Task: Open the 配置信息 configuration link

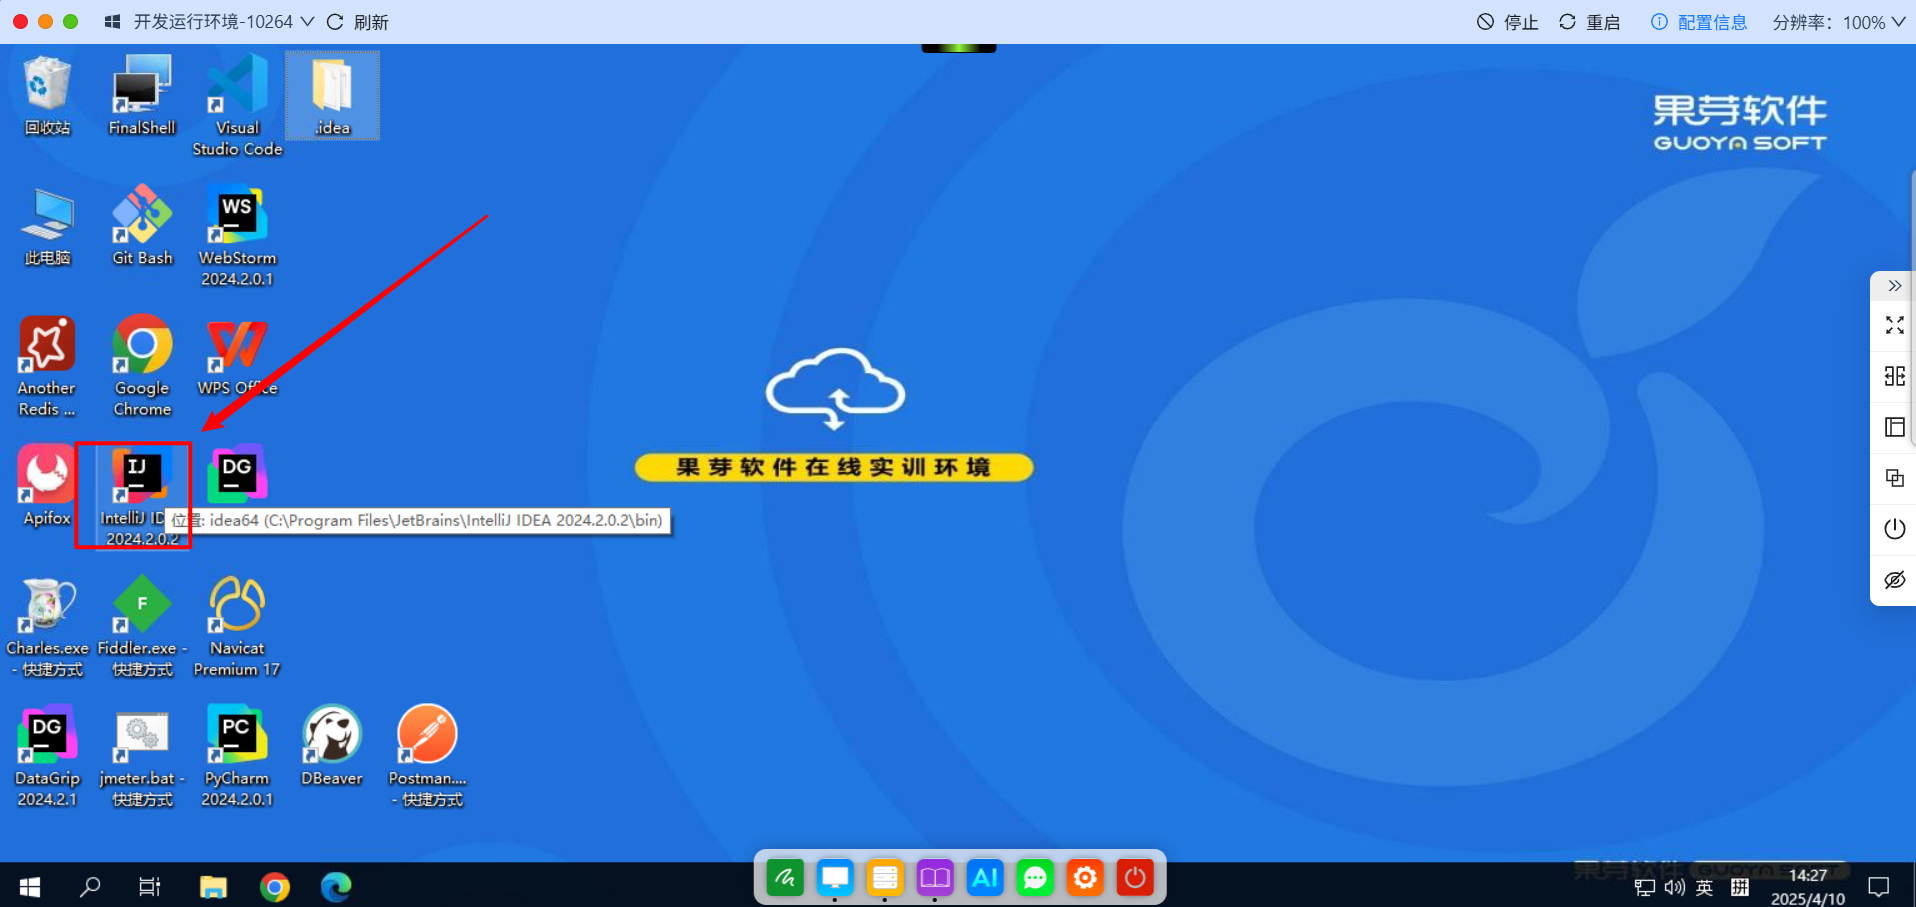Action: coord(1699,22)
